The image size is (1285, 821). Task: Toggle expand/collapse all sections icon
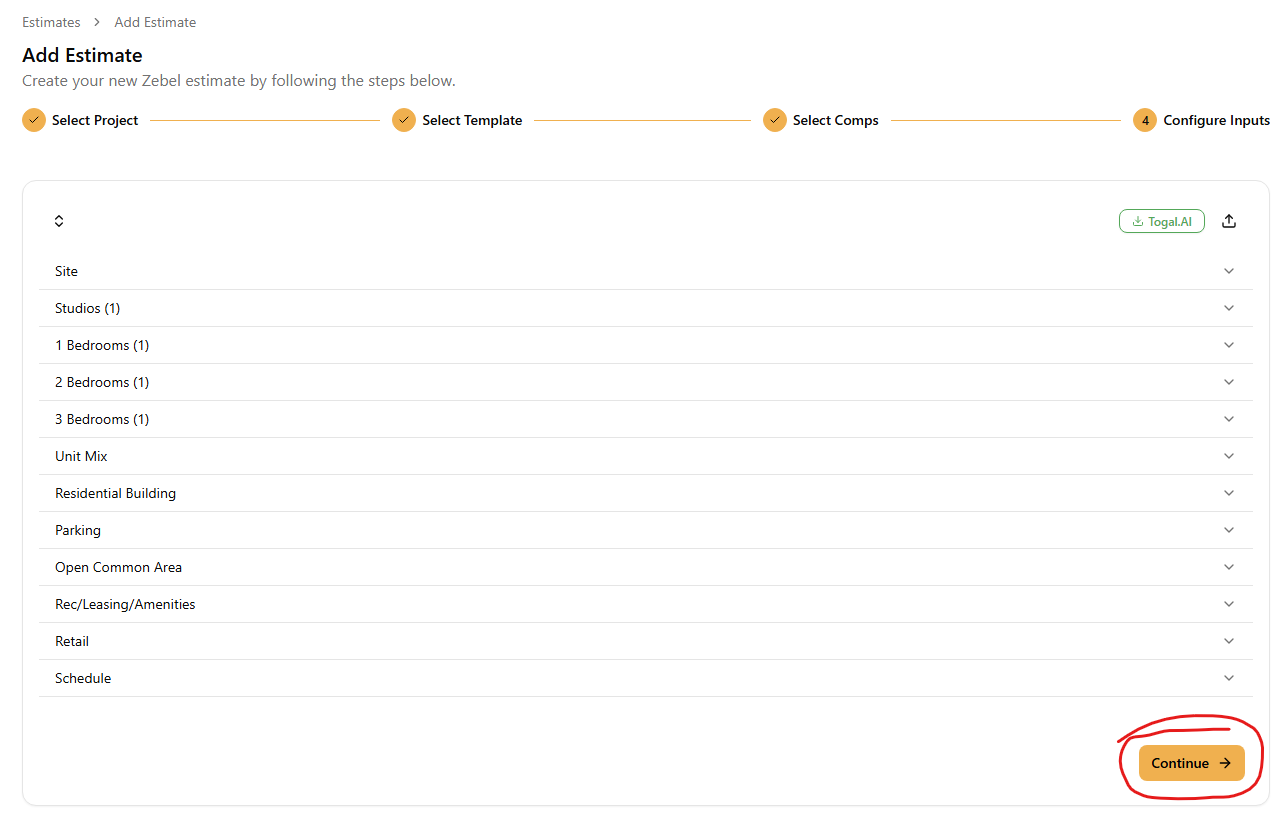[59, 221]
